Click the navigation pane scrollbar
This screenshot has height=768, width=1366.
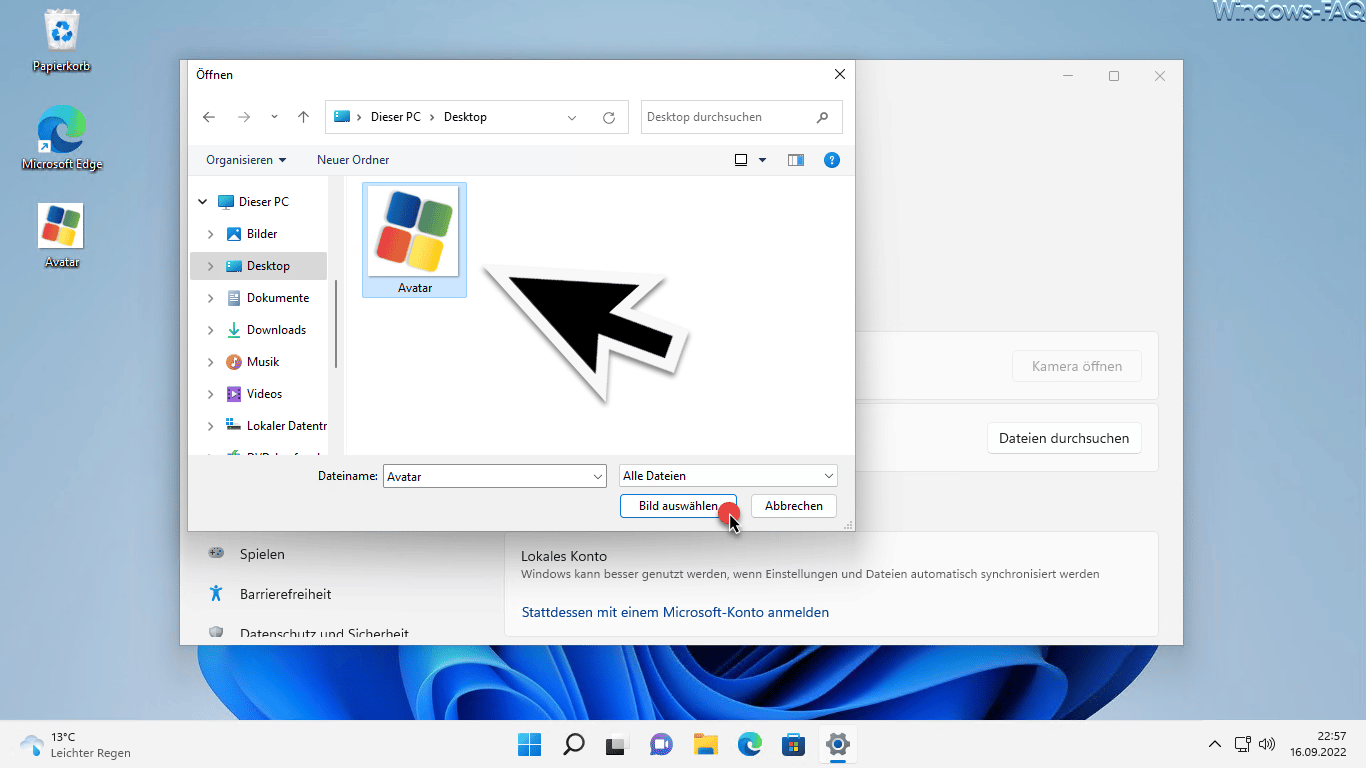[x=337, y=323]
